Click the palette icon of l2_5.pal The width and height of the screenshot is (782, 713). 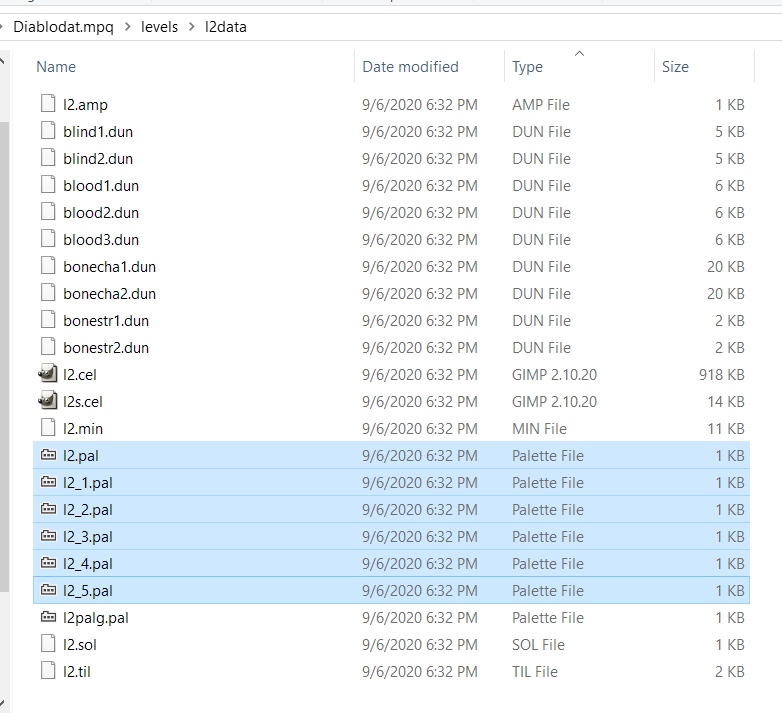48,589
